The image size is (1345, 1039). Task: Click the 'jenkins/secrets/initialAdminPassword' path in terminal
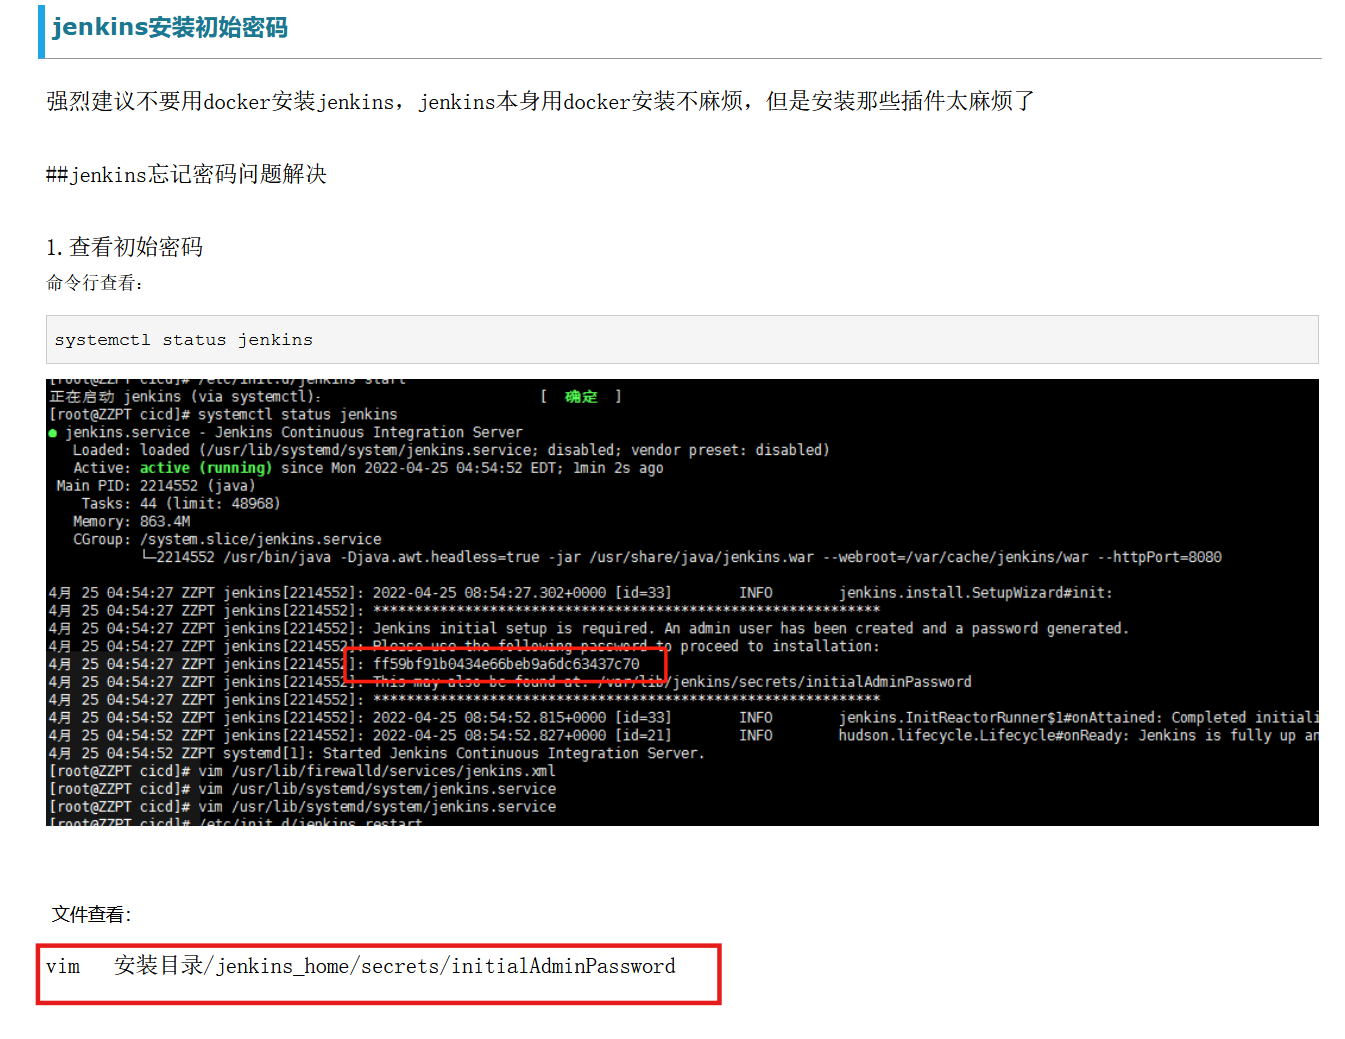(821, 682)
